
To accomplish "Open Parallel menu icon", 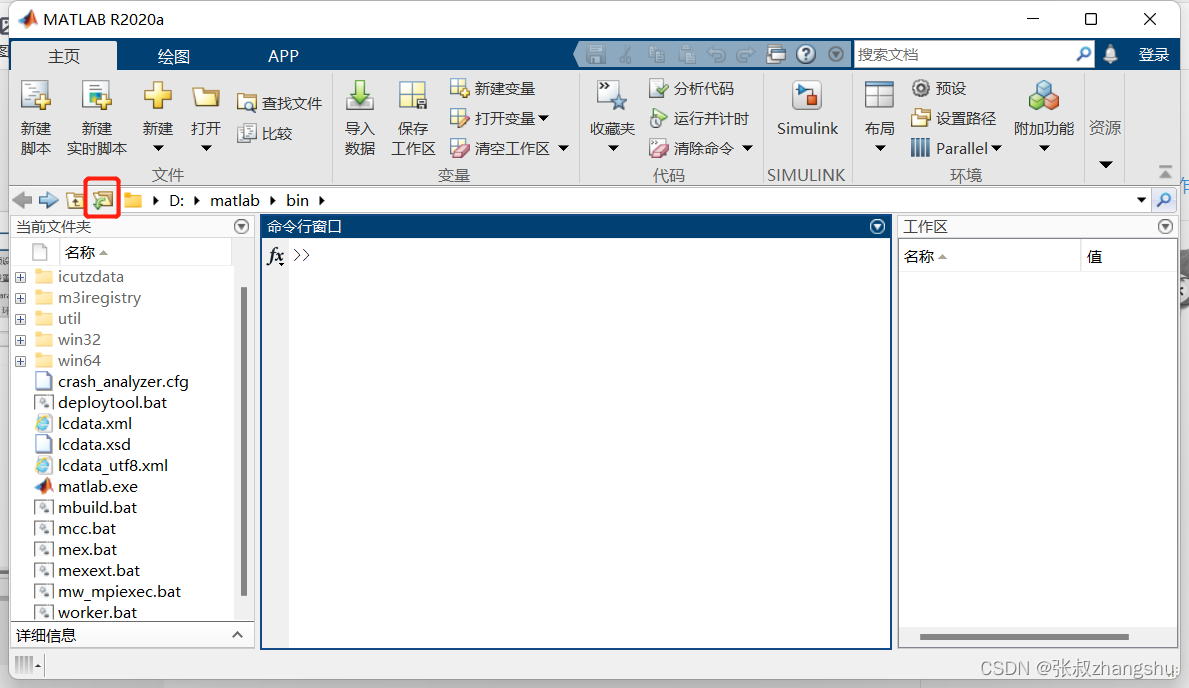I will click(x=920, y=148).
